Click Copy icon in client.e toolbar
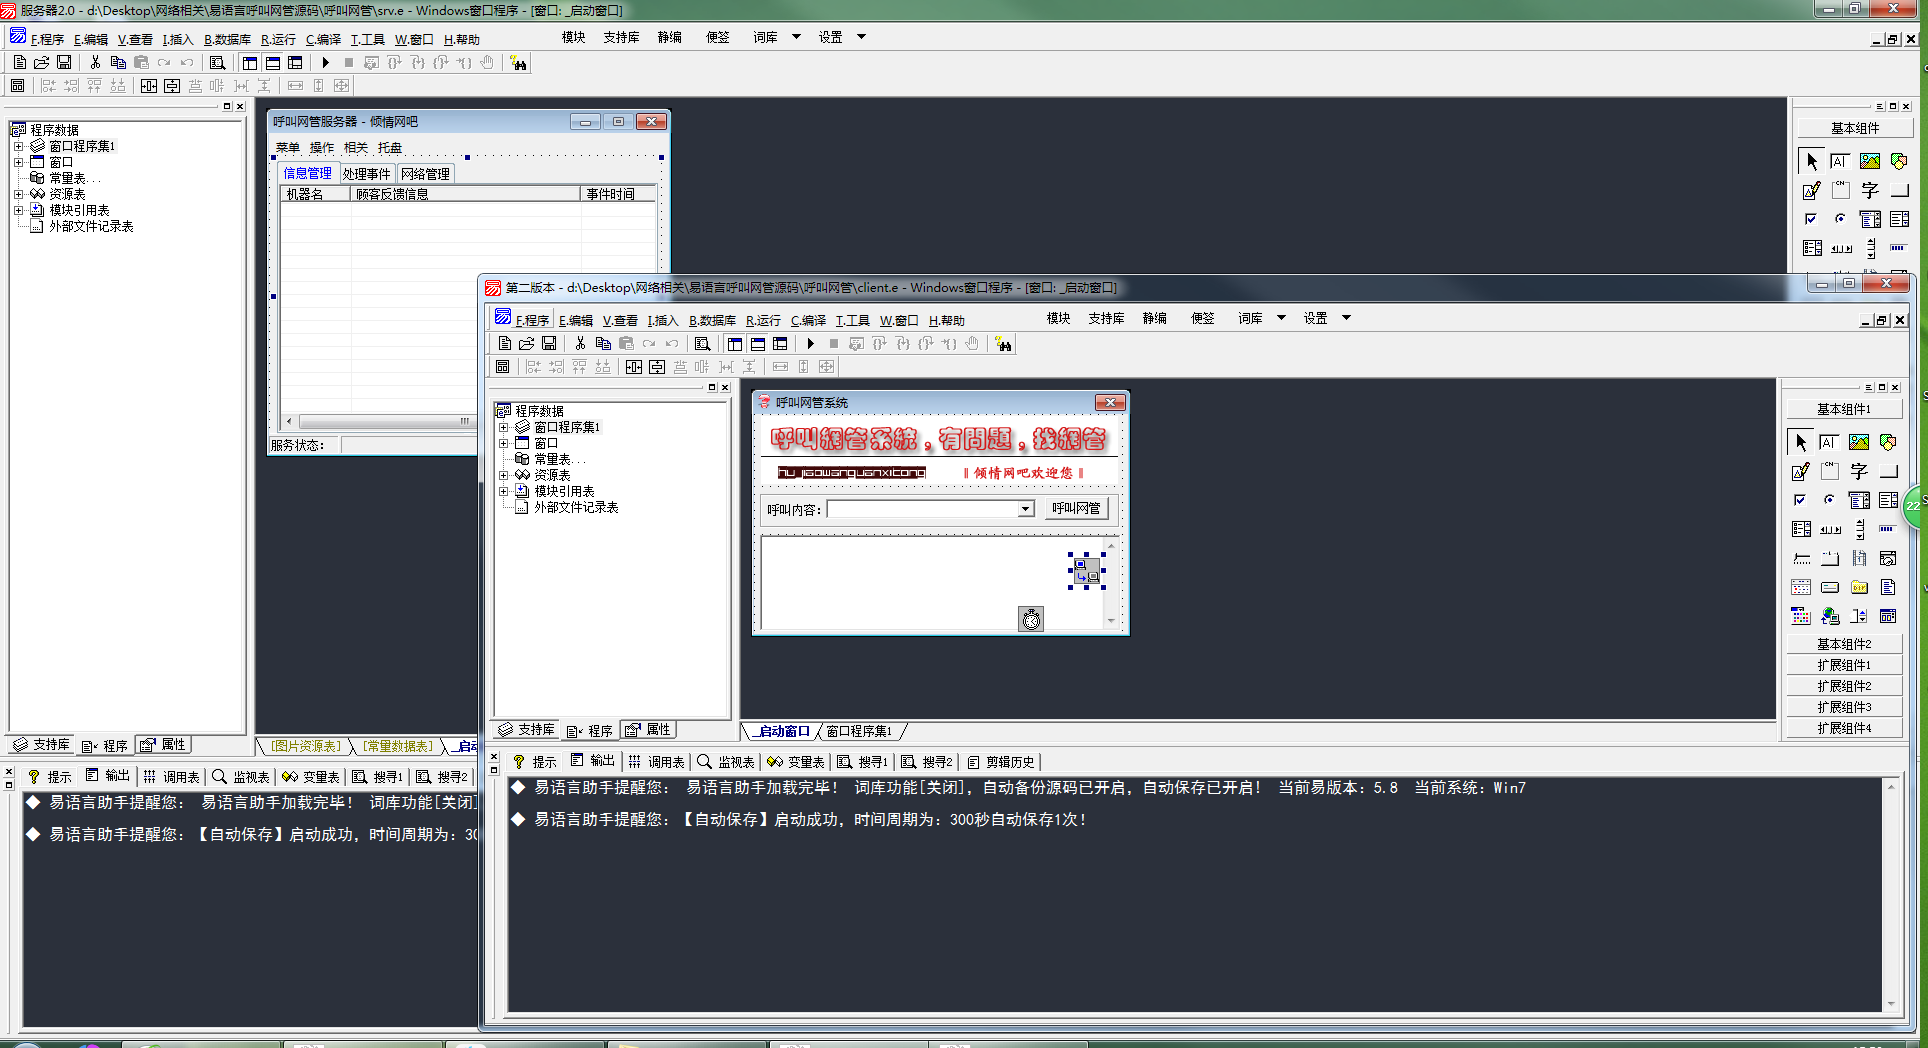The width and height of the screenshot is (1928, 1048). [603, 344]
